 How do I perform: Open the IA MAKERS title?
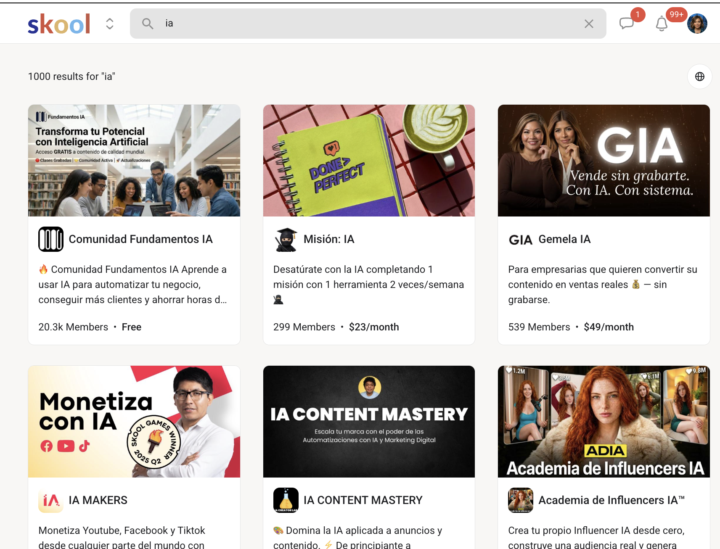(x=98, y=500)
